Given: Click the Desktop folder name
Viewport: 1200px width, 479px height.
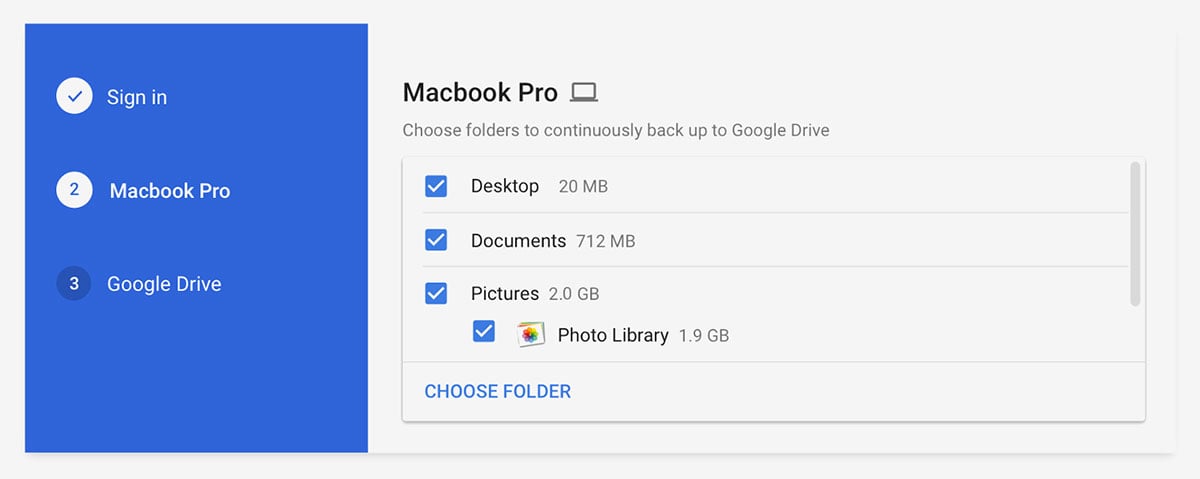Looking at the screenshot, I should [505, 186].
